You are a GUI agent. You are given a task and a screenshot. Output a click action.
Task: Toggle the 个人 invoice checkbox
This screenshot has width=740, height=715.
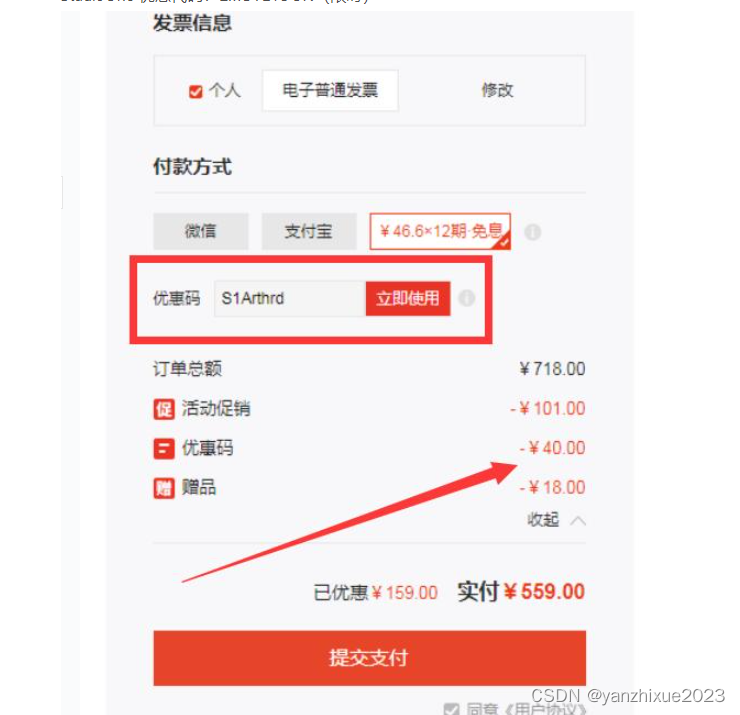[x=195, y=91]
